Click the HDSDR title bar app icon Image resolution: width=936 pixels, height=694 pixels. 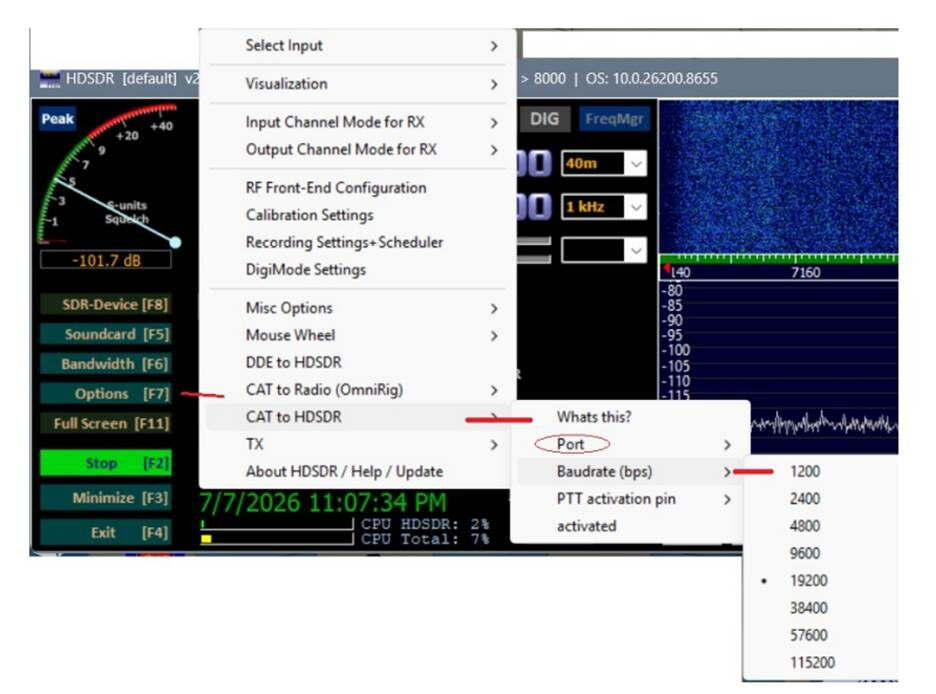[x=50, y=79]
